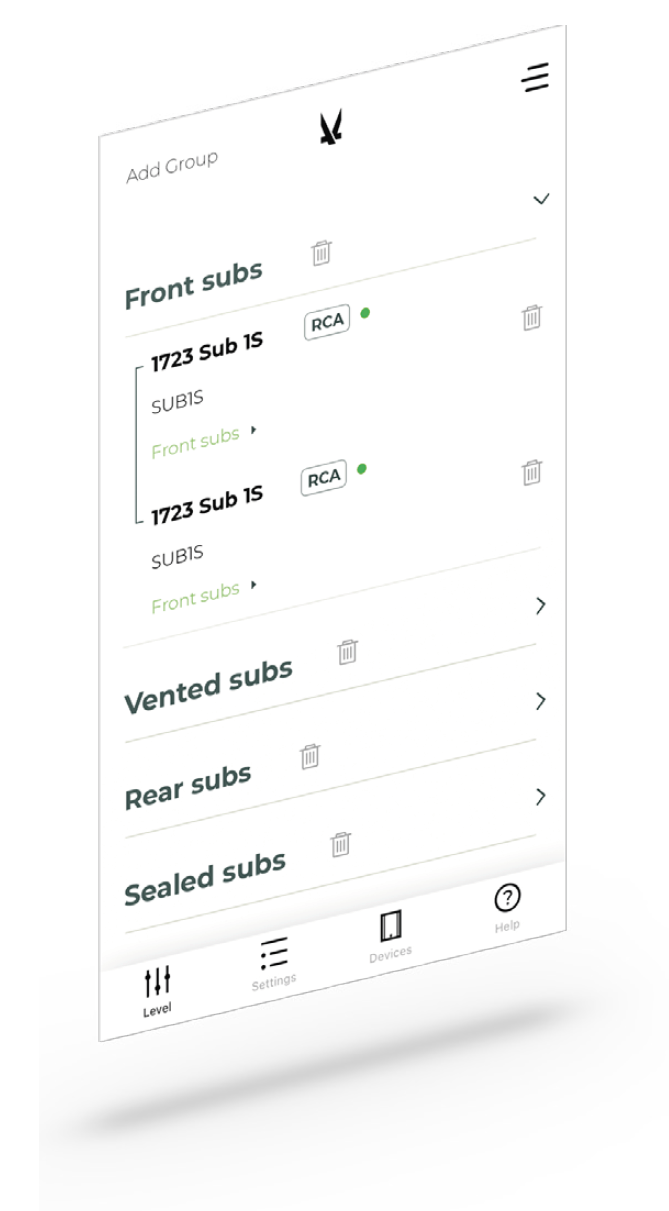Delete the Front subs group
The width and height of the screenshot is (669, 1211).
click(321, 253)
